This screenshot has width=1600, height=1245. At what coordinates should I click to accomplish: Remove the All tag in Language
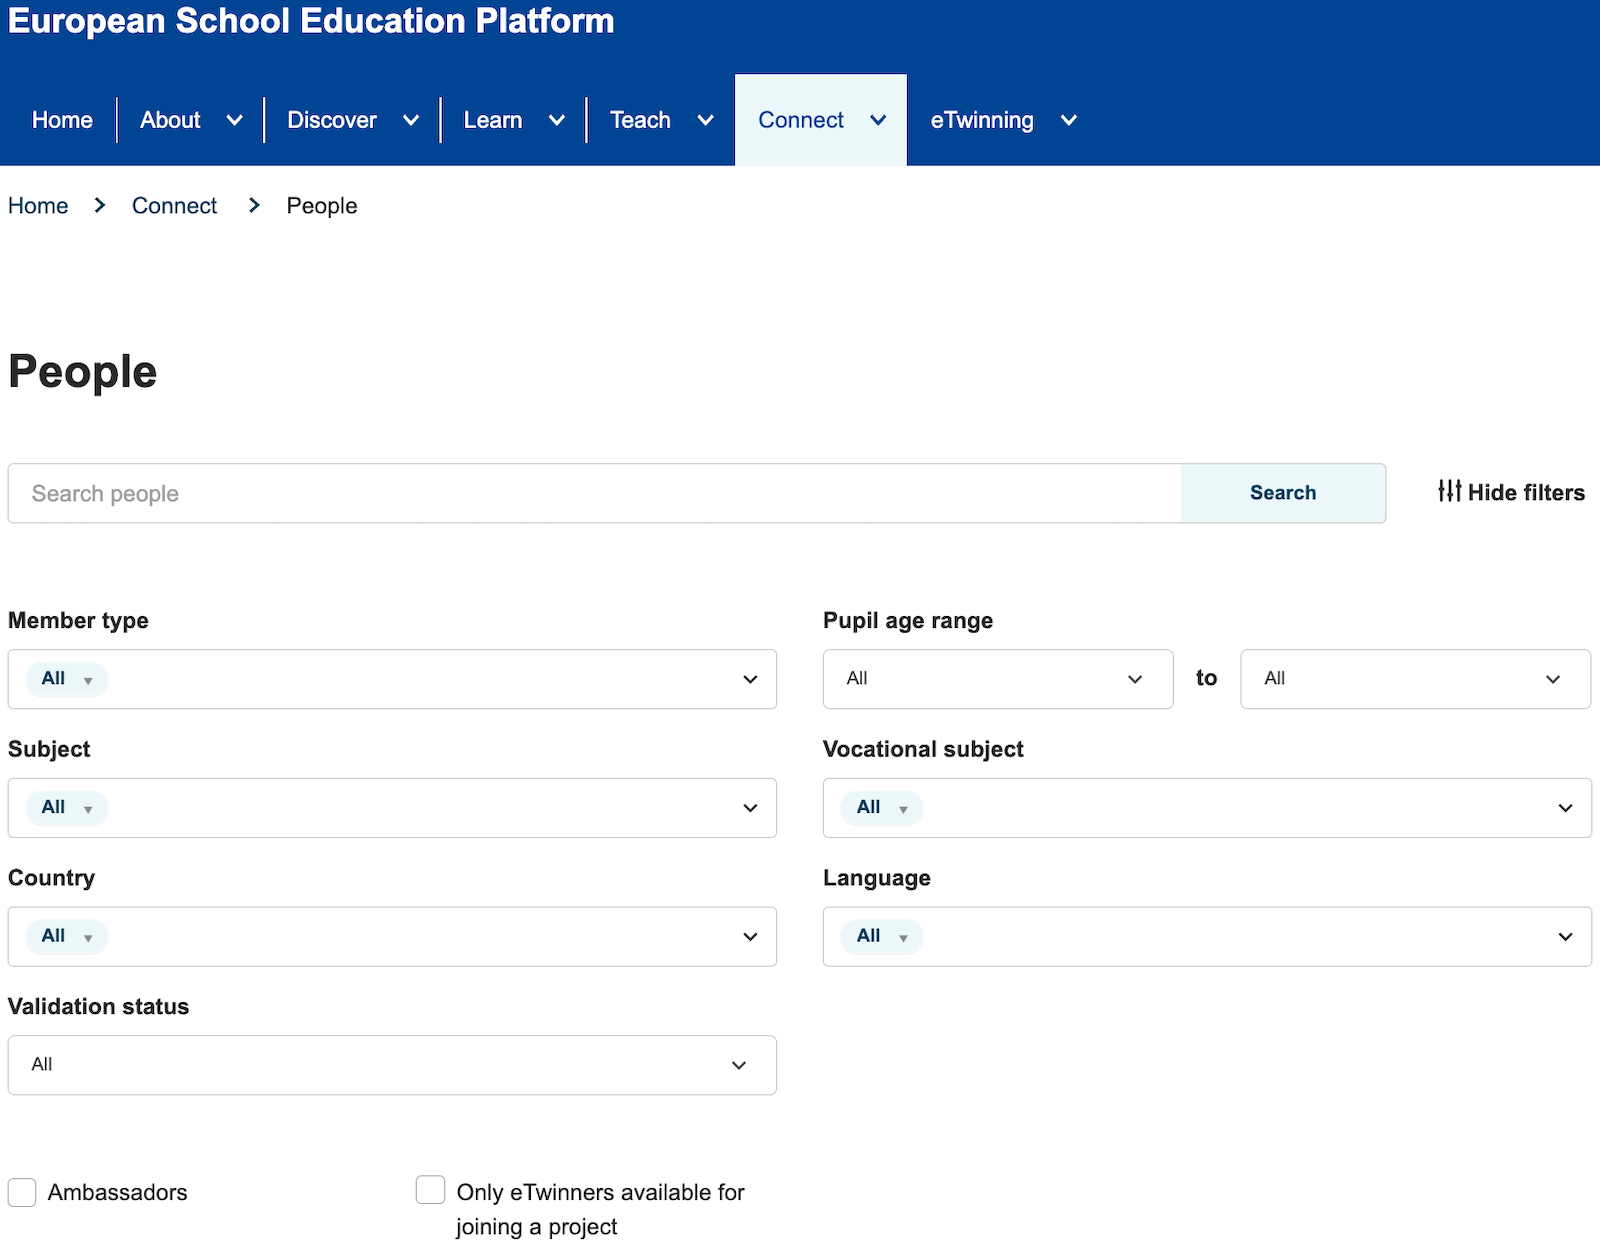(903, 938)
